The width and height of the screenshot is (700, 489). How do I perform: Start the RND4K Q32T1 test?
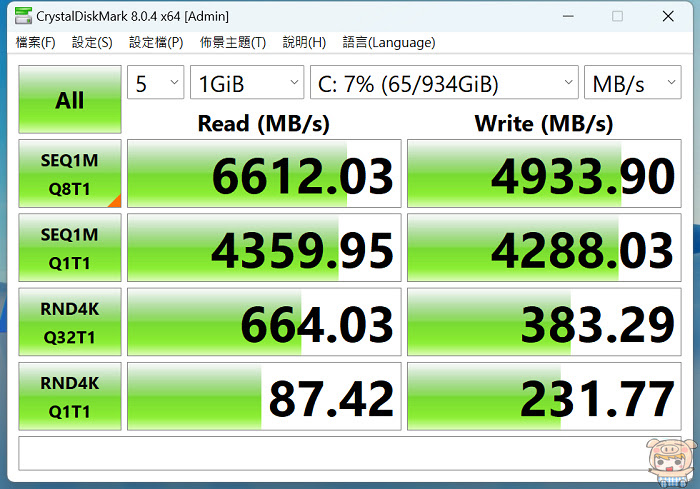click(70, 322)
